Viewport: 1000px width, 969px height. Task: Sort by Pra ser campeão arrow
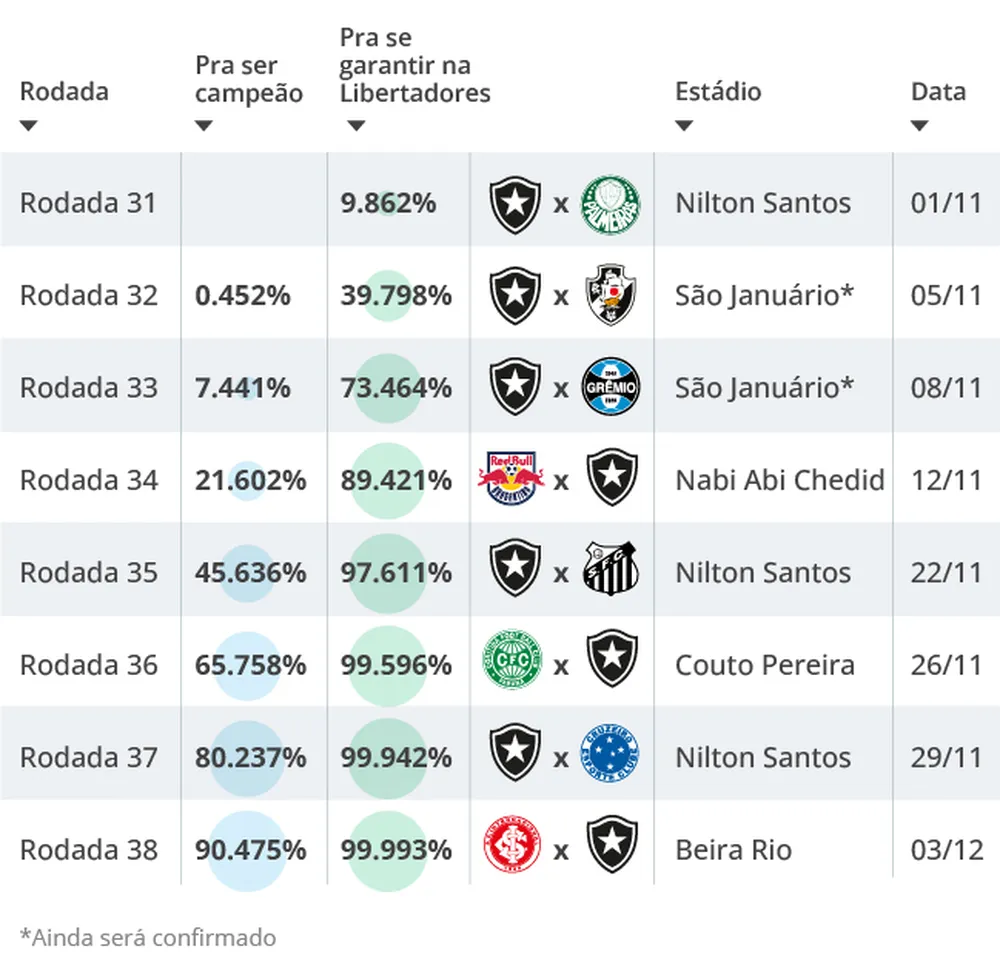(204, 126)
